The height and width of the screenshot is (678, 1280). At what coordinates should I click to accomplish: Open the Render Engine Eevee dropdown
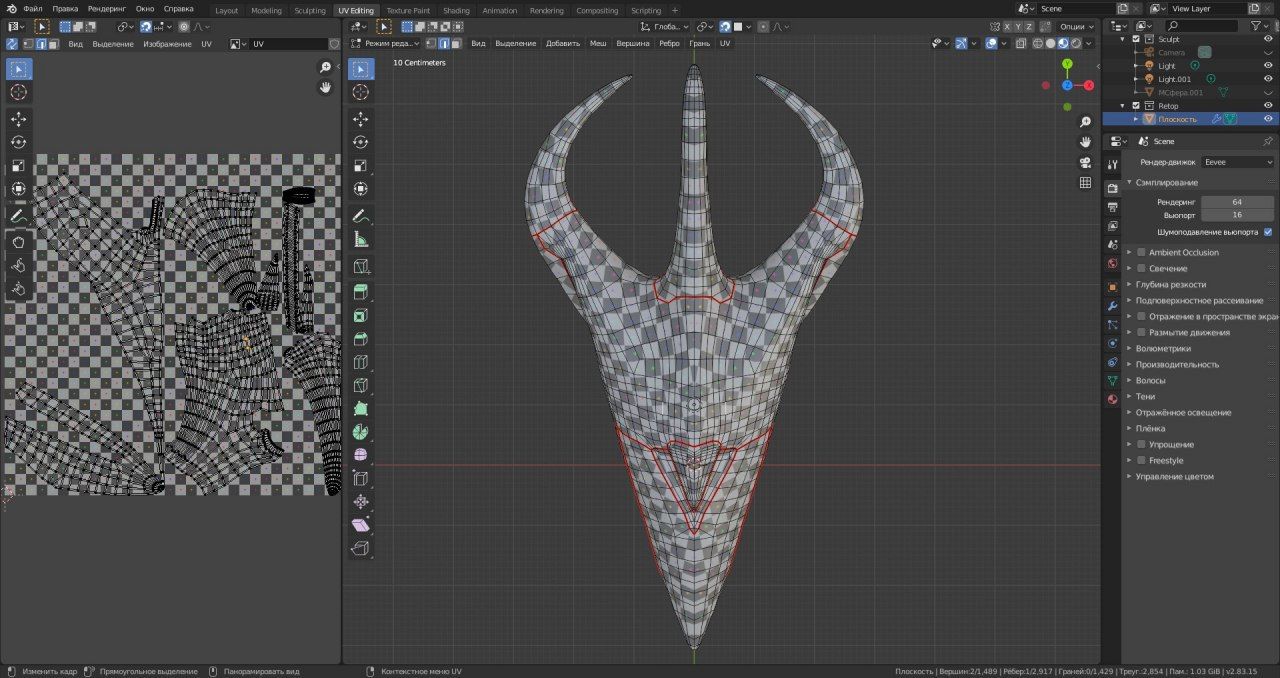[1238, 162]
